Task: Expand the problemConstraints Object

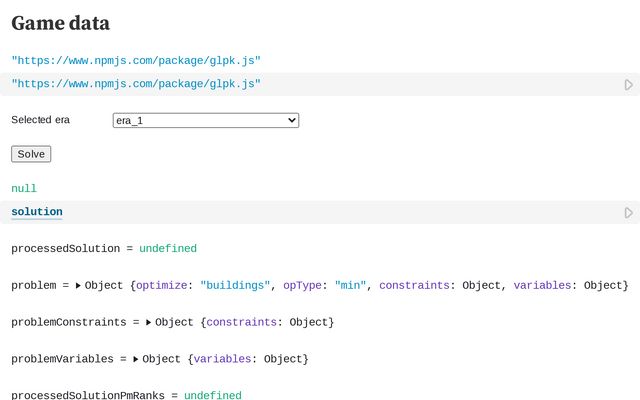Action: tap(149, 323)
